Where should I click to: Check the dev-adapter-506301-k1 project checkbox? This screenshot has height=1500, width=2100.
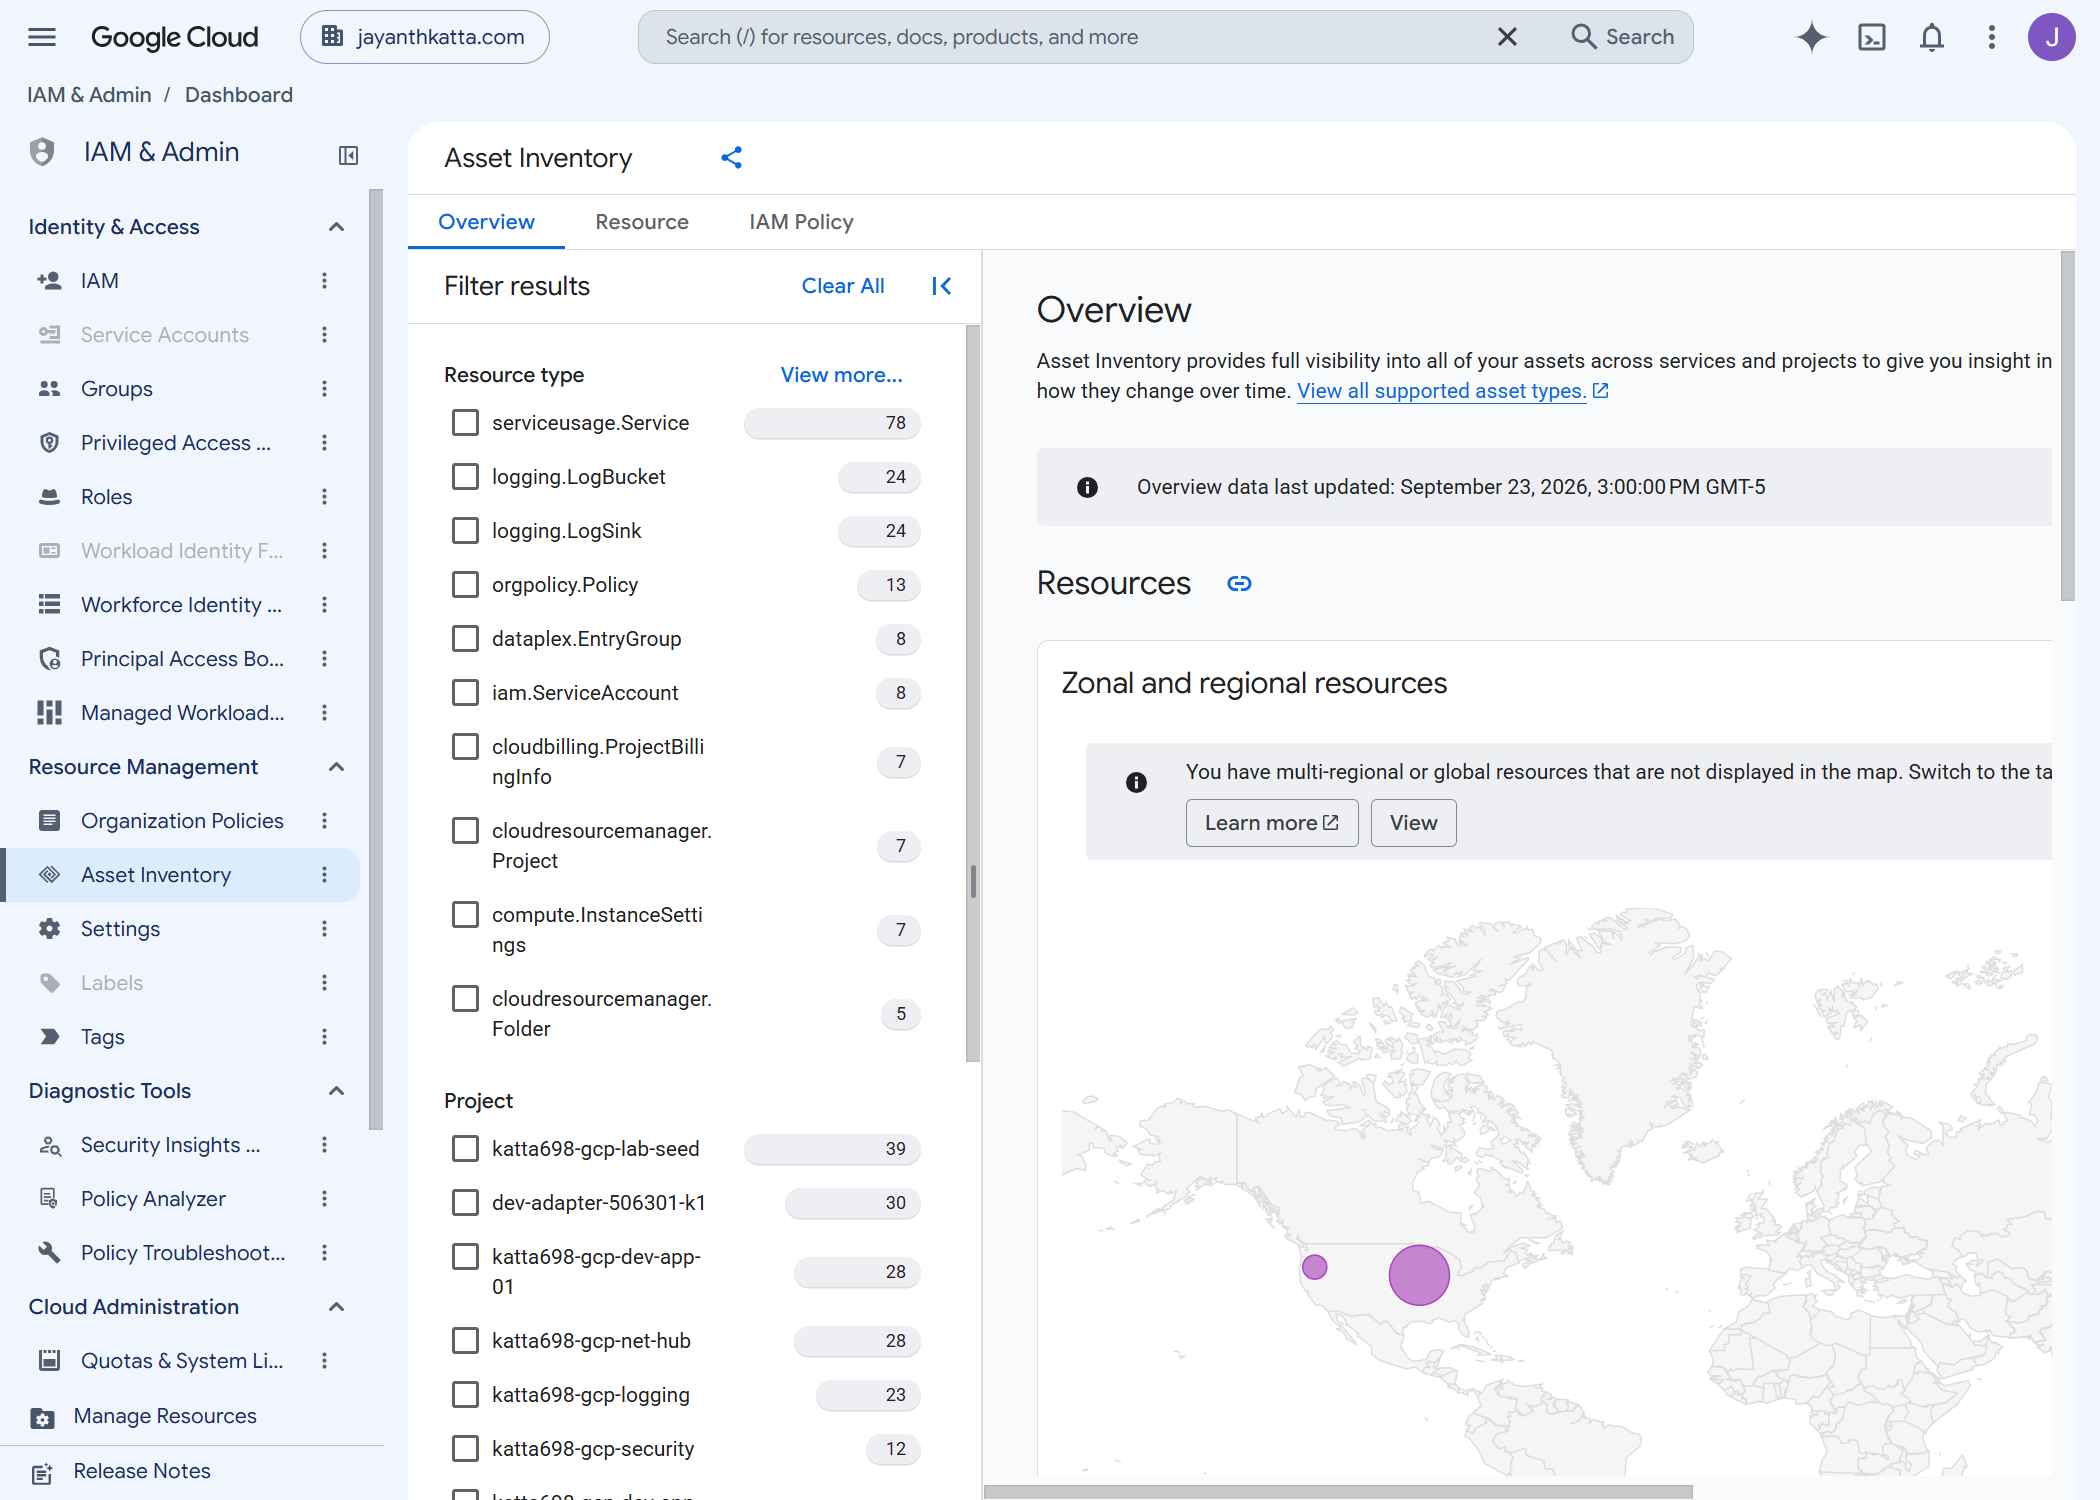(x=465, y=1203)
